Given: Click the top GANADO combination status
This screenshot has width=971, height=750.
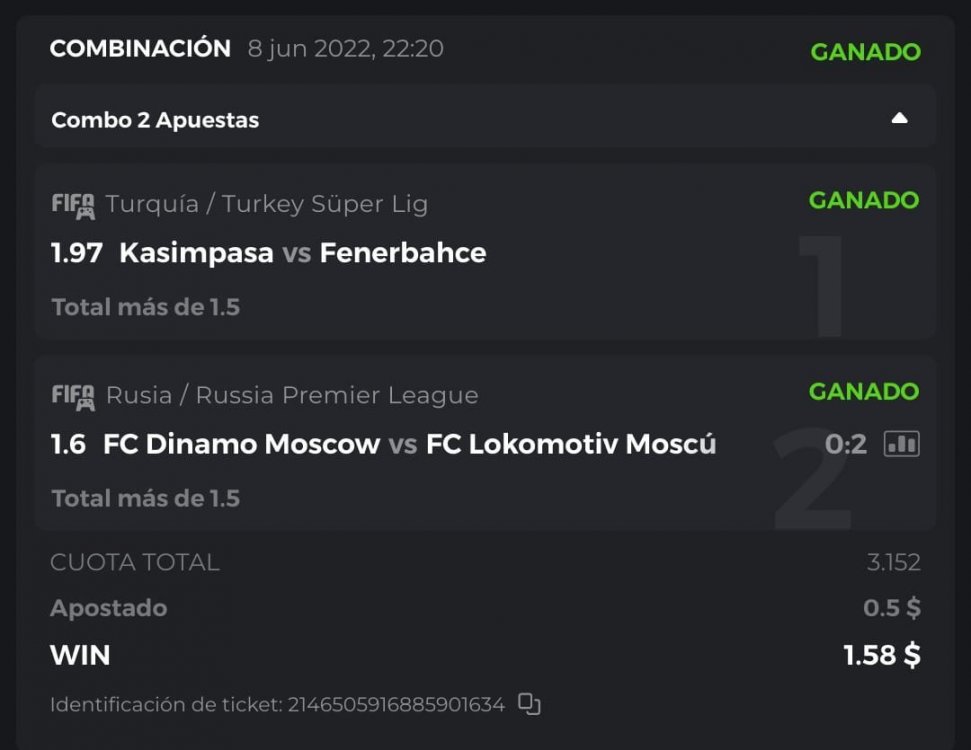Looking at the screenshot, I should pyautogui.click(x=865, y=51).
